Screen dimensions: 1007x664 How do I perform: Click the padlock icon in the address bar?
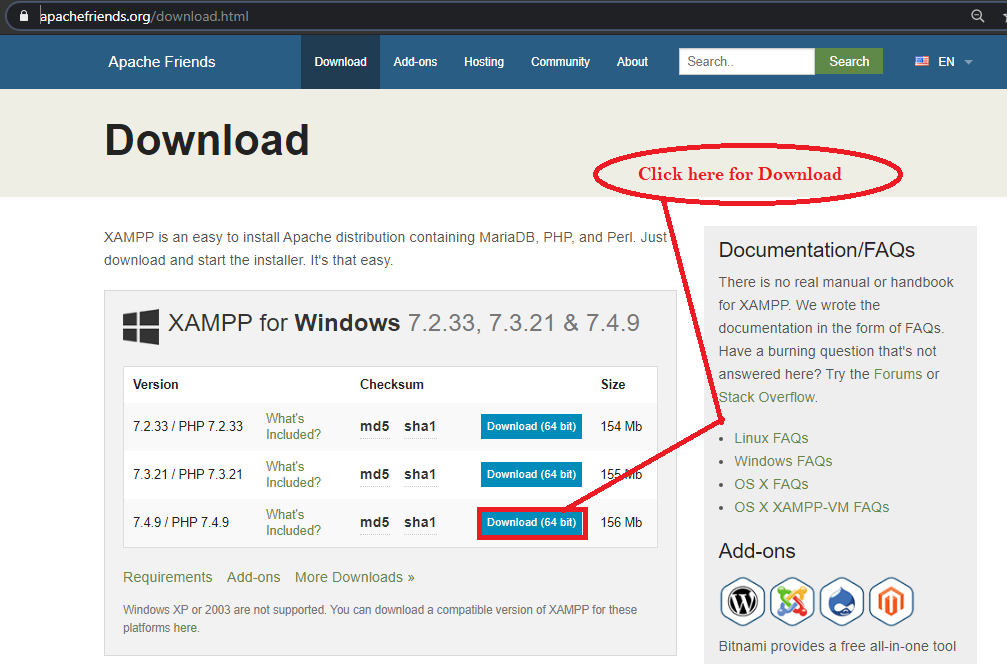coord(24,16)
